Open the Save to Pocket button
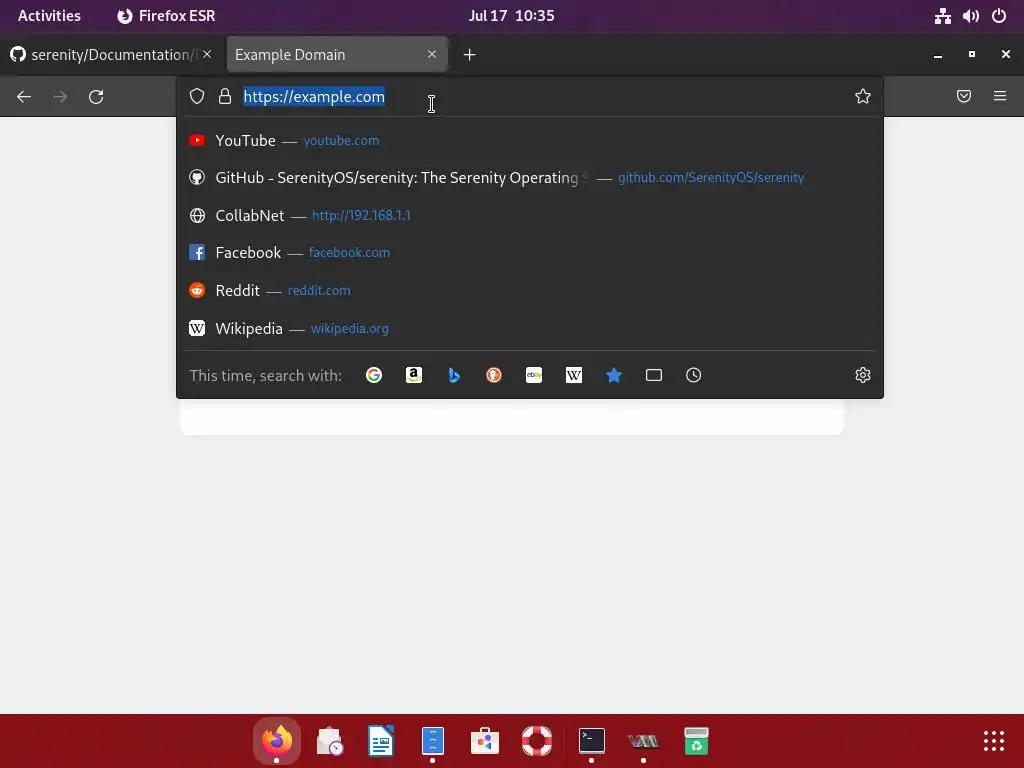Screen dimensions: 1024x768 [x=964, y=97]
